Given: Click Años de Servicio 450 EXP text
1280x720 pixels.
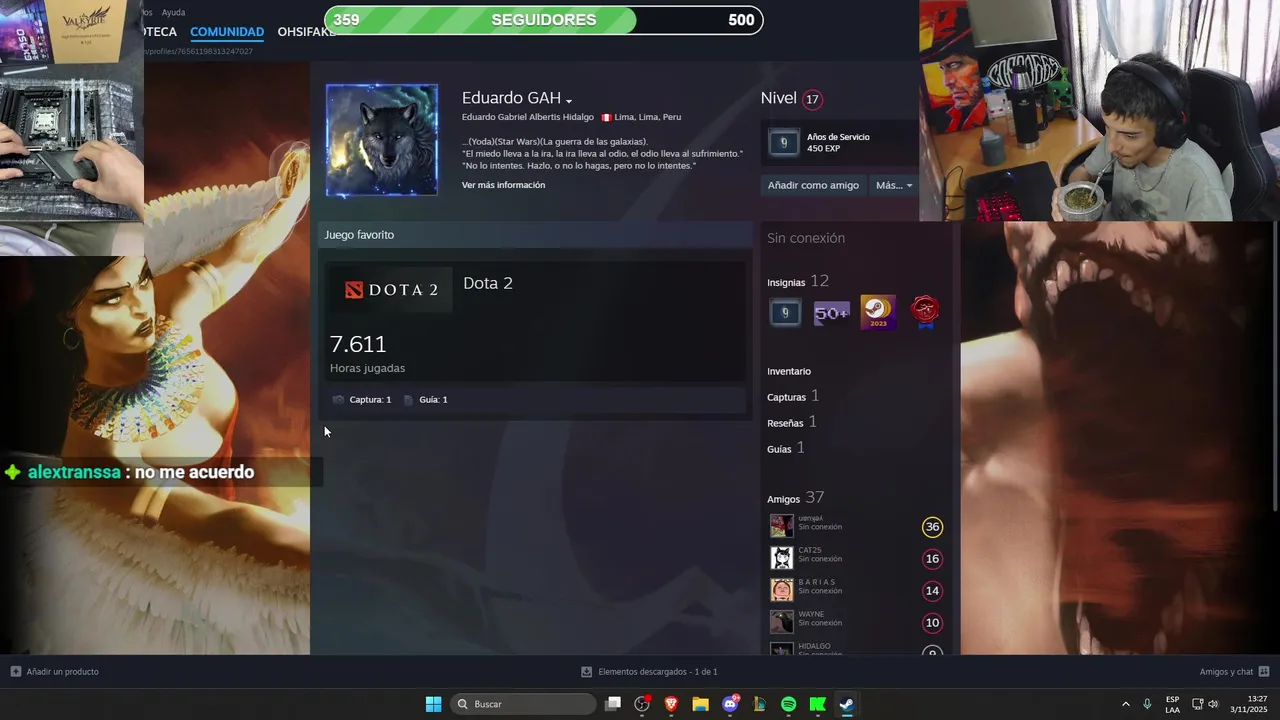Looking at the screenshot, I should tap(838, 143).
